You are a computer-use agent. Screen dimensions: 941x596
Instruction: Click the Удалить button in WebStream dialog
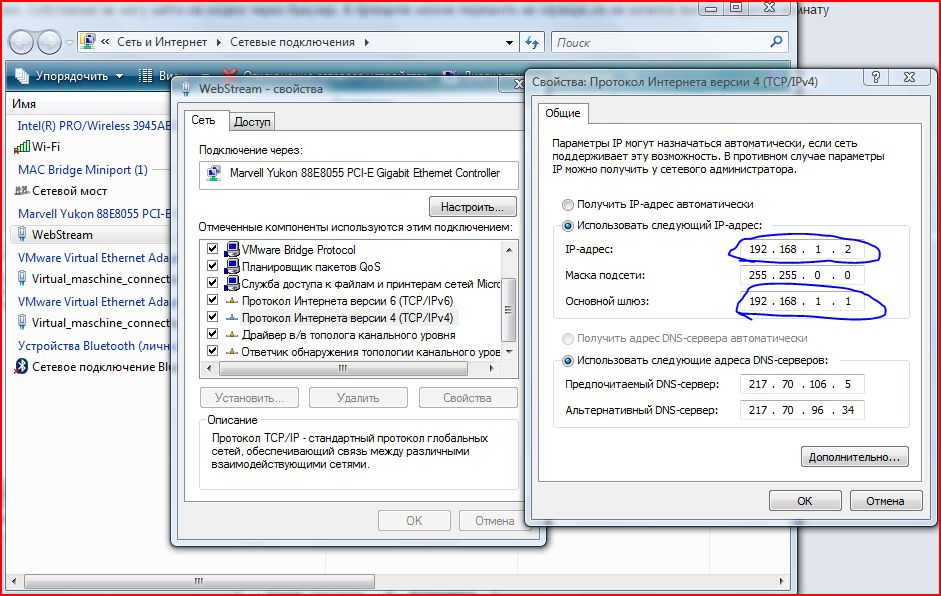pyautogui.click(x=358, y=398)
